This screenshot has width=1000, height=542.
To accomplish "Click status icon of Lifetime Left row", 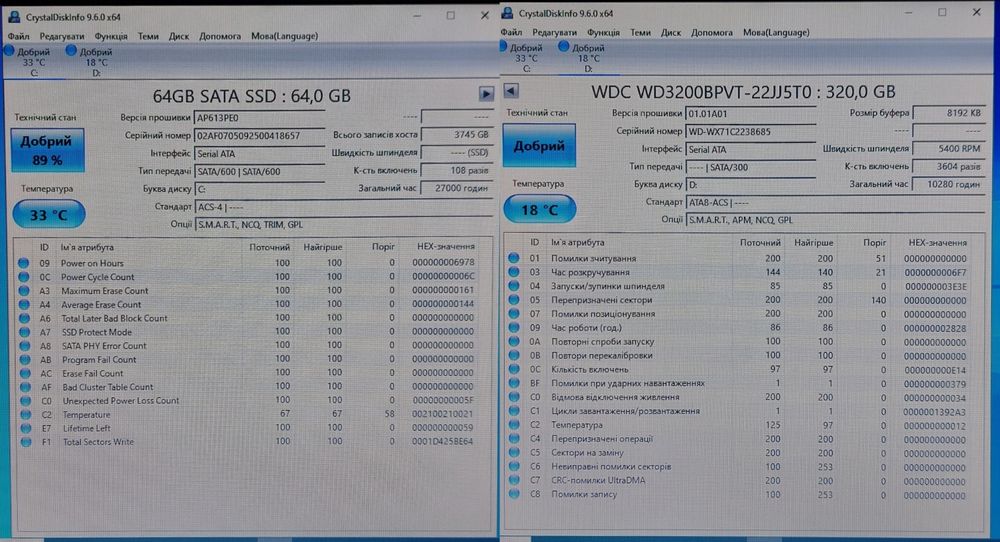I will (x=26, y=428).
